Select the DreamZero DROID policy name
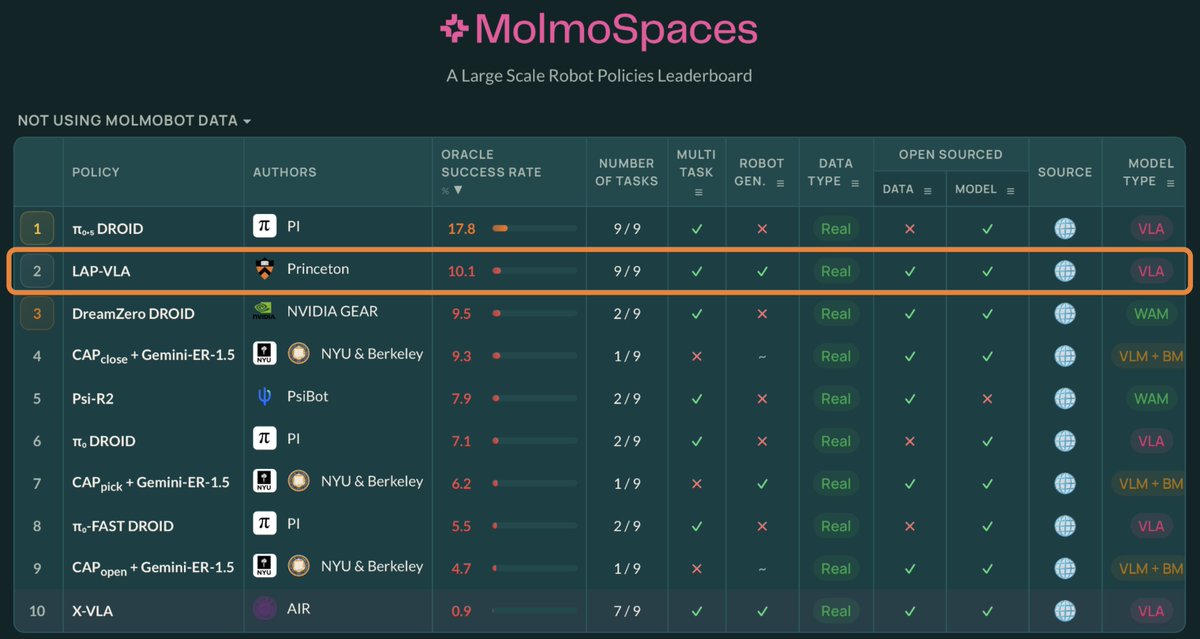The height and width of the screenshot is (639, 1200). click(x=133, y=314)
